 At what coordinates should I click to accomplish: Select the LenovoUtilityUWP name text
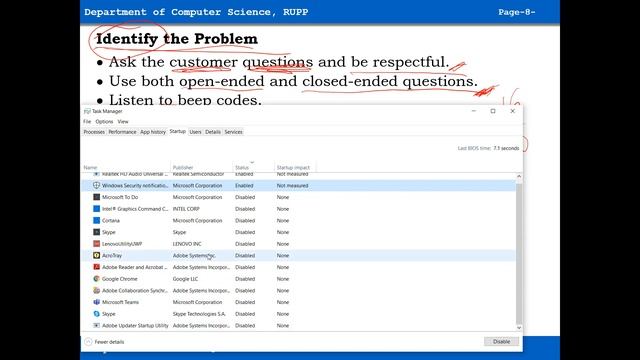coord(122,244)
